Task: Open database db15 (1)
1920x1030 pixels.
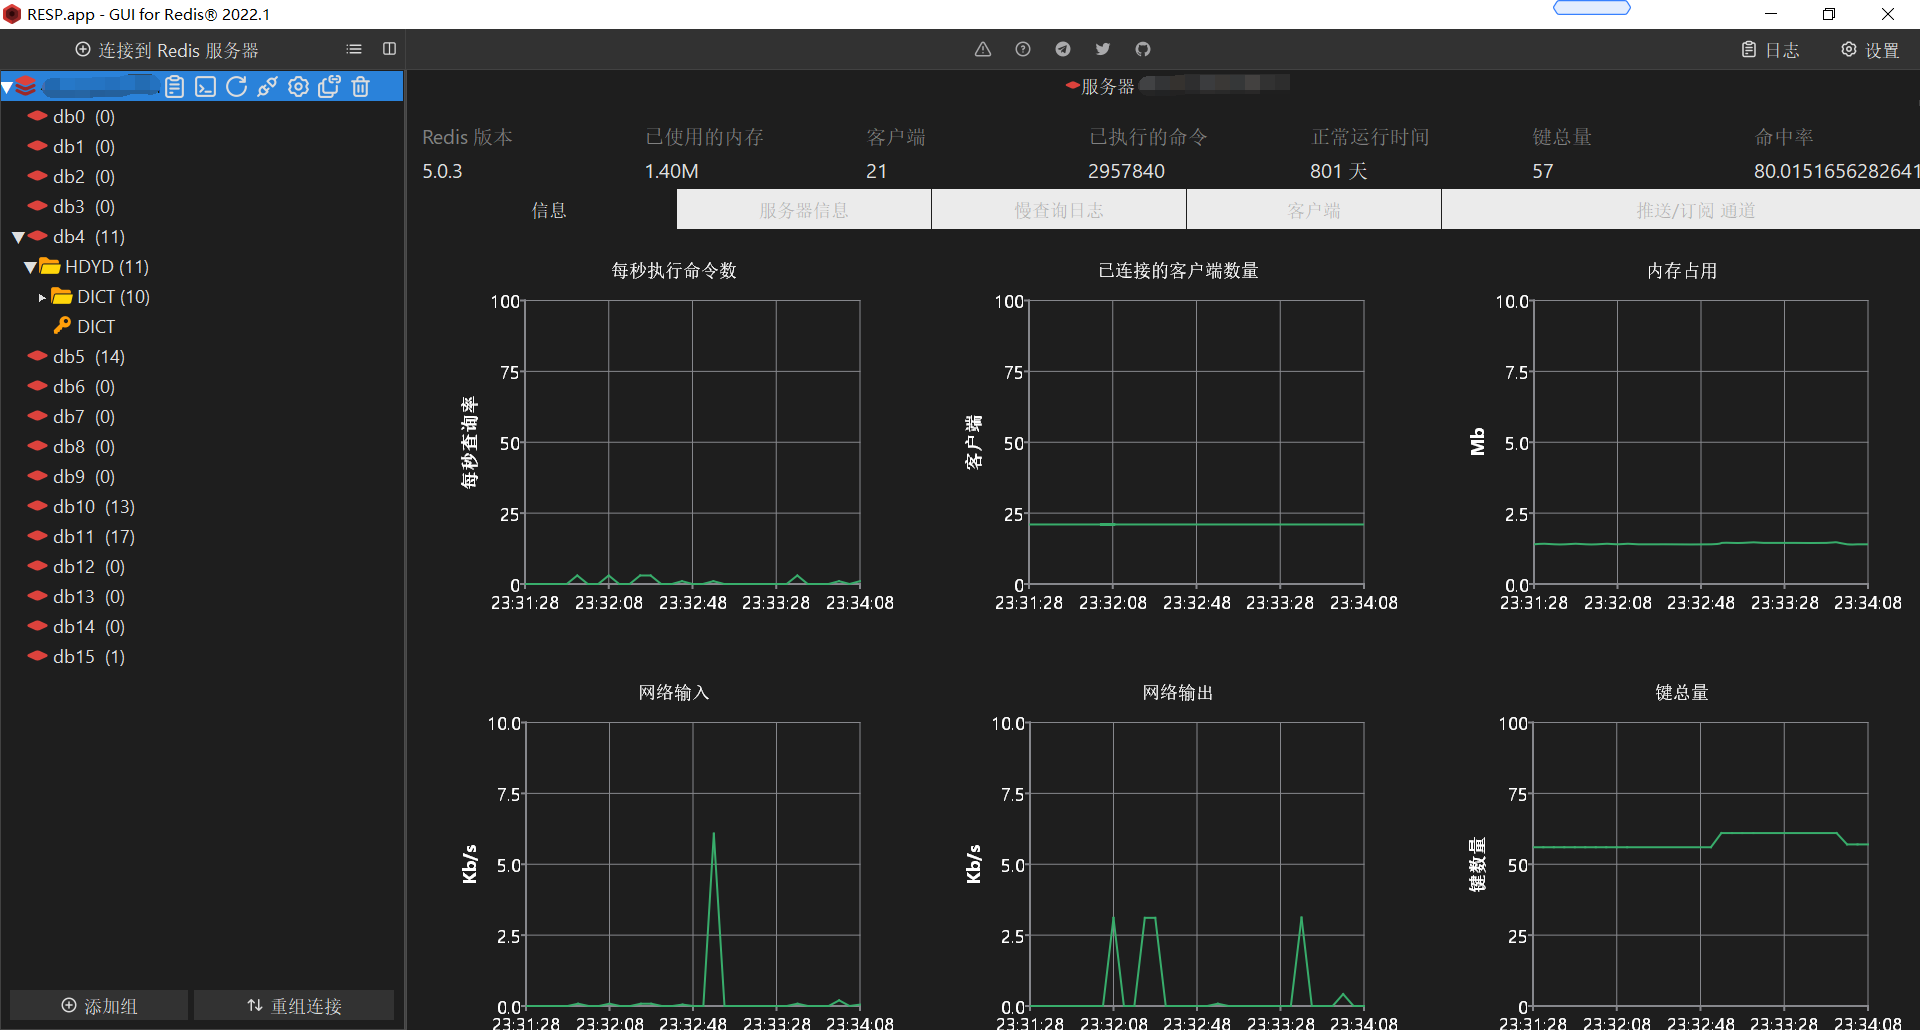Action: click(x=89, y=656)
